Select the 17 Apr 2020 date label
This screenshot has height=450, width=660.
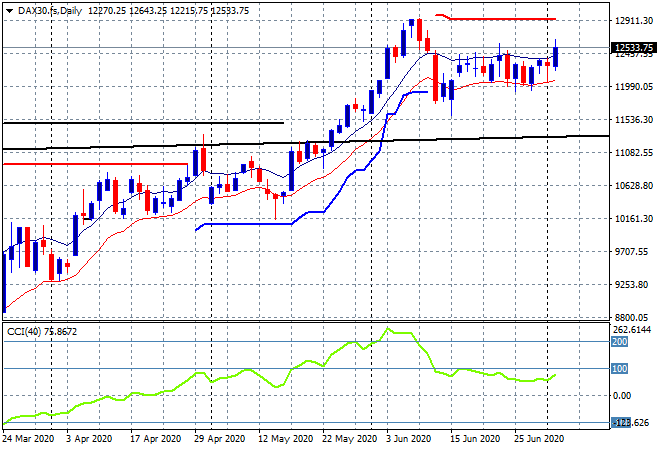(x=155, y=438)
